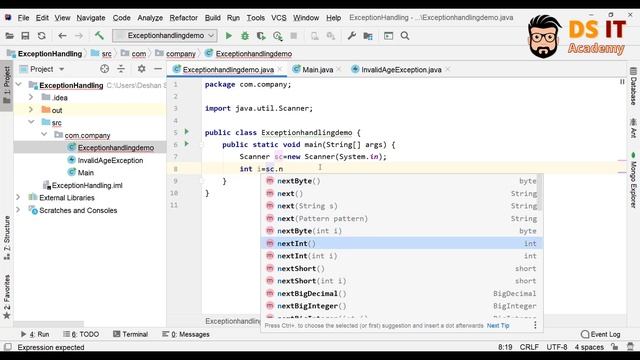The width and height of the screenshot is (640, 360).
Task: Click the Build project hammer icon
Action: 99,36
